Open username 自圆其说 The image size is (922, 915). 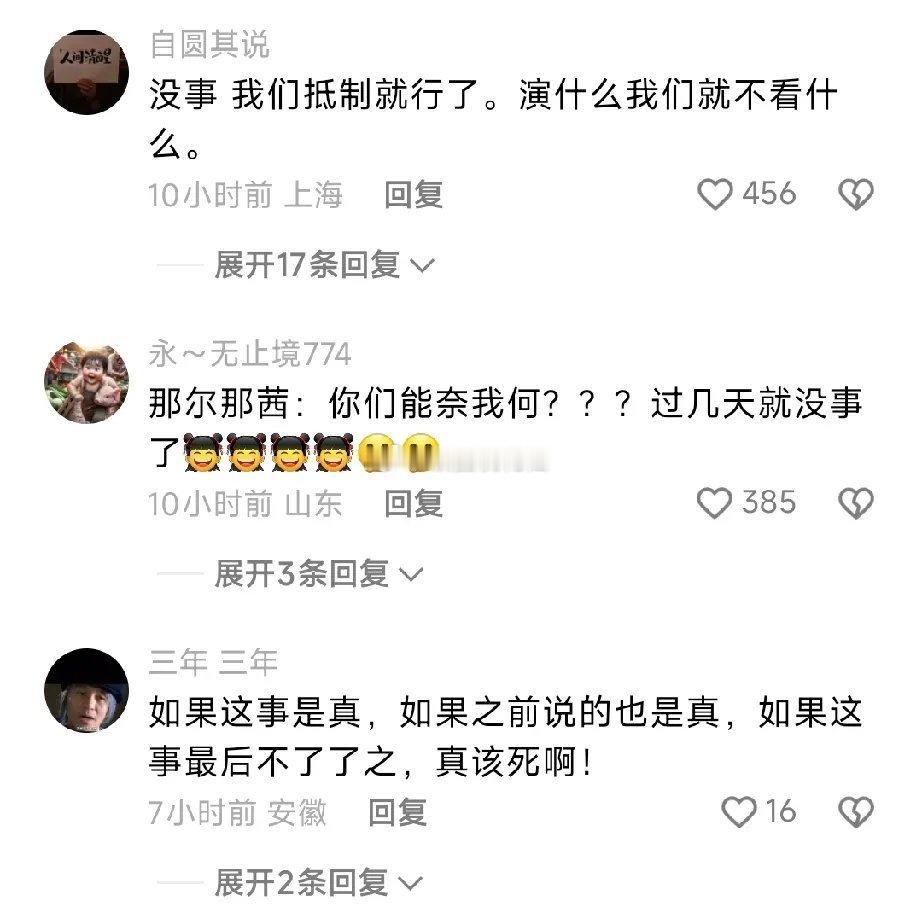(x=209, y=44)
